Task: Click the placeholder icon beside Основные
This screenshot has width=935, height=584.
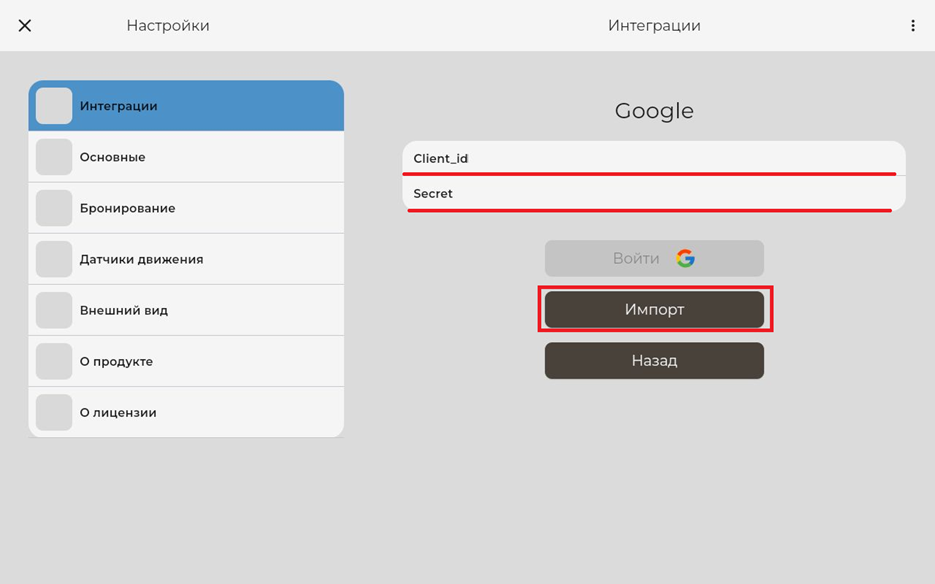Action: point(54,157)
